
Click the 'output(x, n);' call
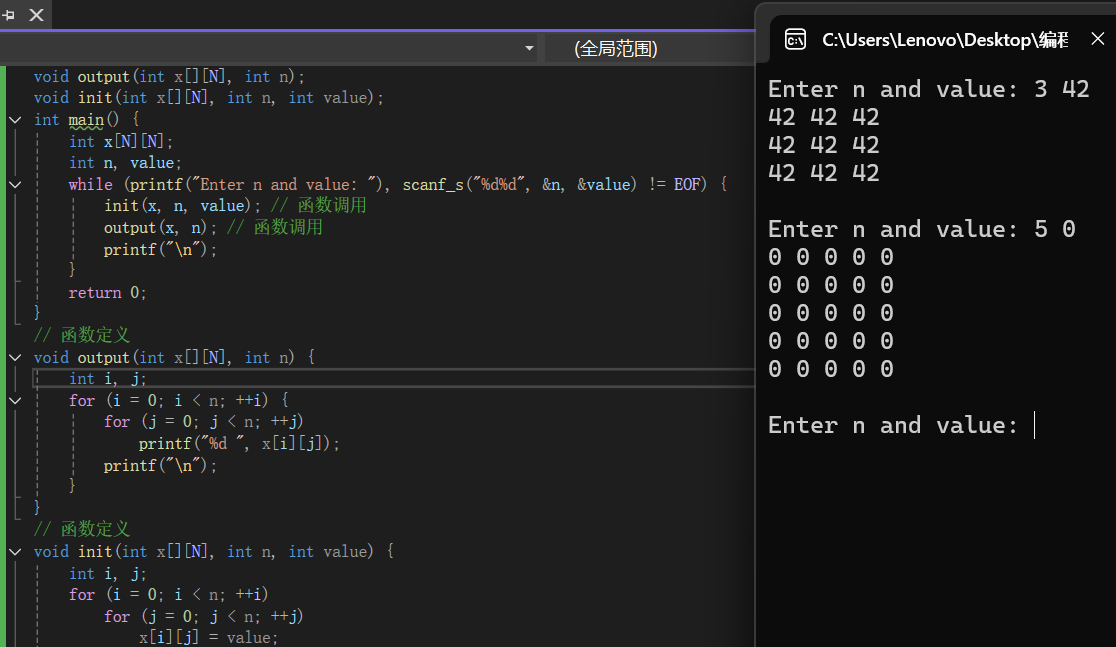point(160,228)
